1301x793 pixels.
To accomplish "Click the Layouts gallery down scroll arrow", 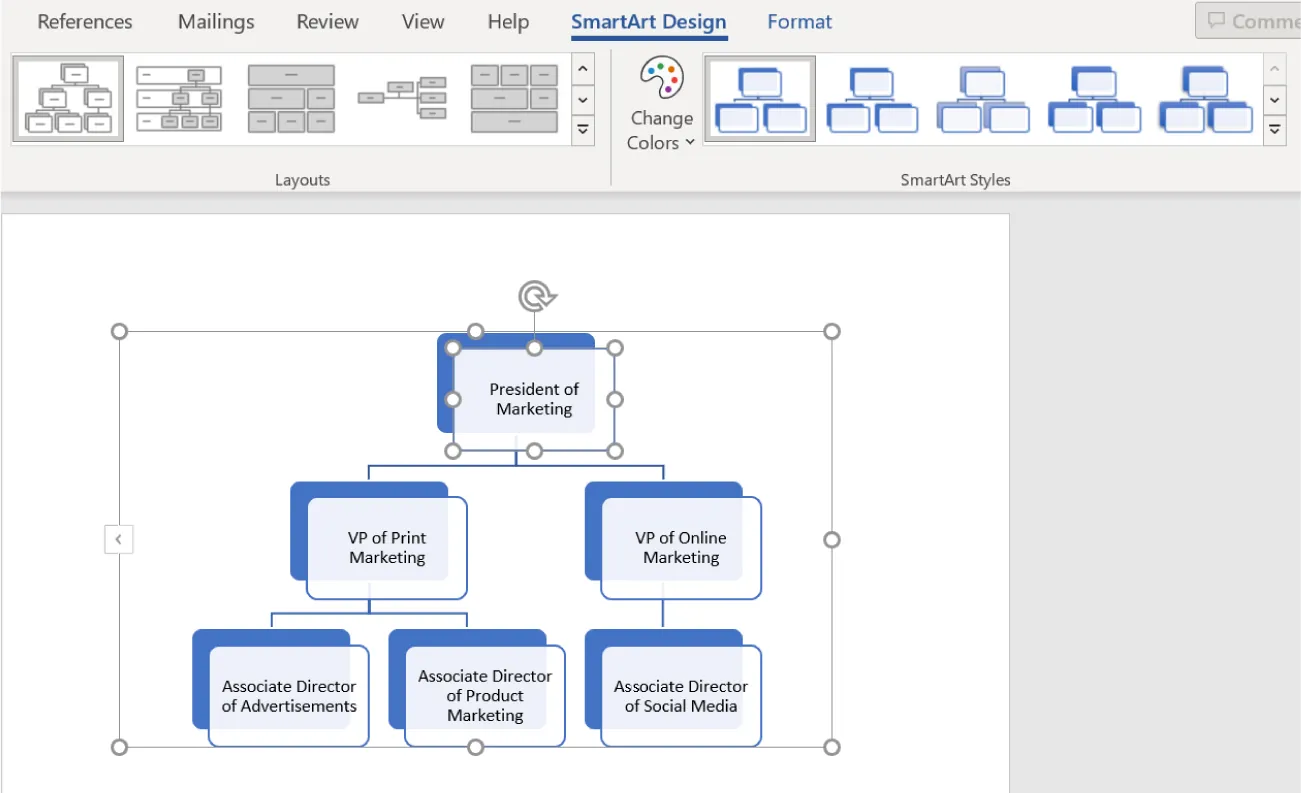I will pyautogui.click(x=582, y=100).
